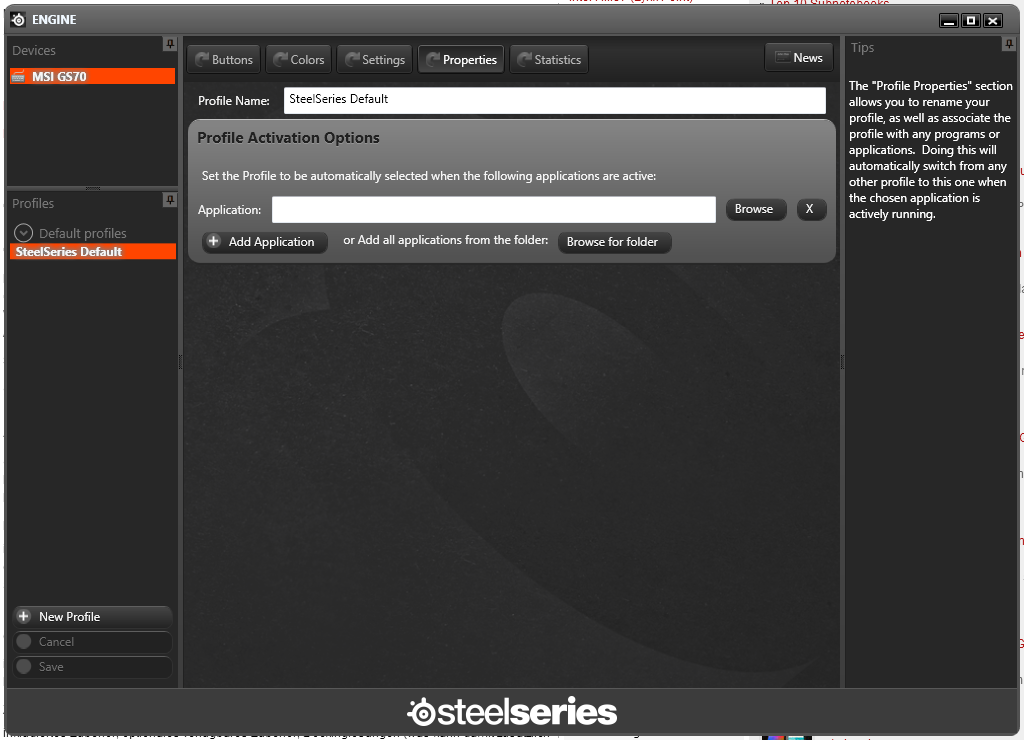Select the SteelSeries Default profile
The width and height of the screenshot is (1024, 740).
pos(93,251)
